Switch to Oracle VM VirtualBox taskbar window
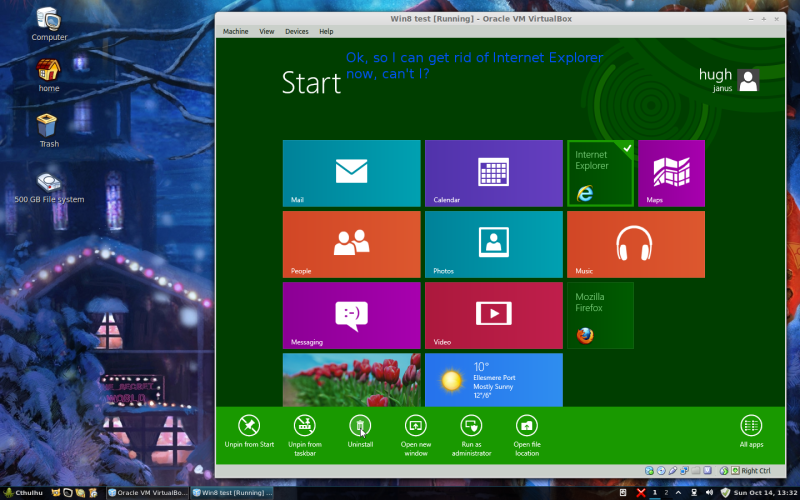The image size is (800, 500). click(147, 493)
